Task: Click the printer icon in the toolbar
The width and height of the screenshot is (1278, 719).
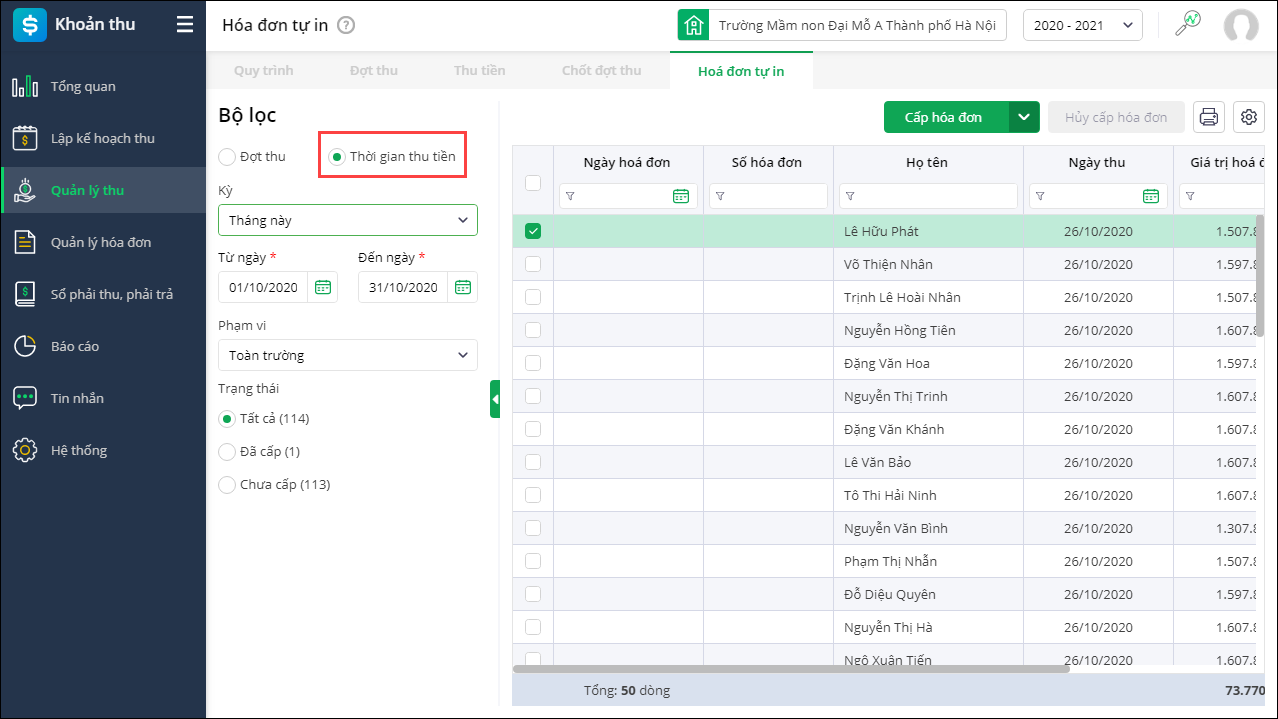Action: coord(1209,117)
